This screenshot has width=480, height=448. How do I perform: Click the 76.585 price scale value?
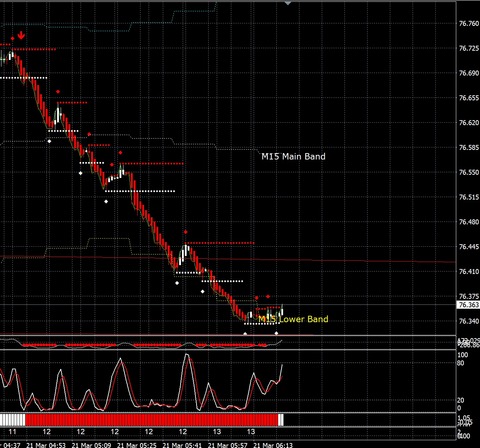point(469,148)
